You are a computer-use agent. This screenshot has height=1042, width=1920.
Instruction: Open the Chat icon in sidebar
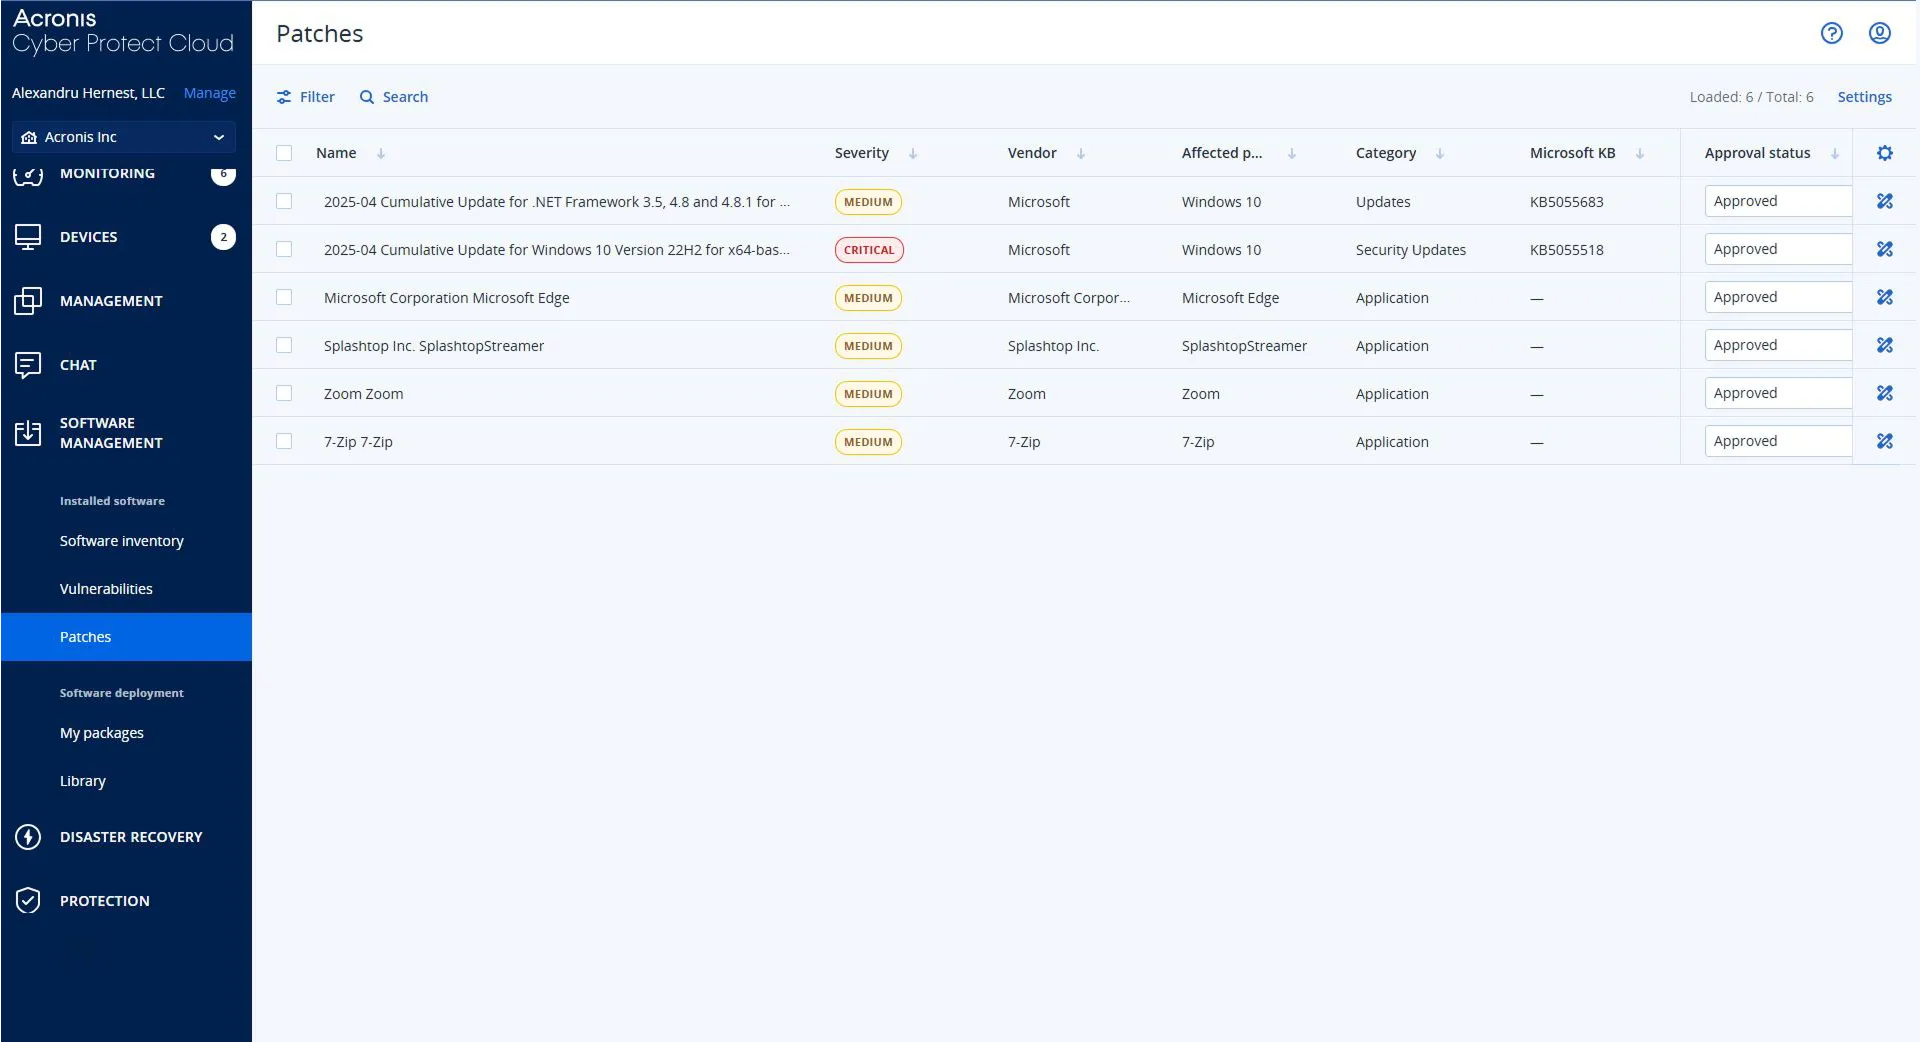coord(27,365)
